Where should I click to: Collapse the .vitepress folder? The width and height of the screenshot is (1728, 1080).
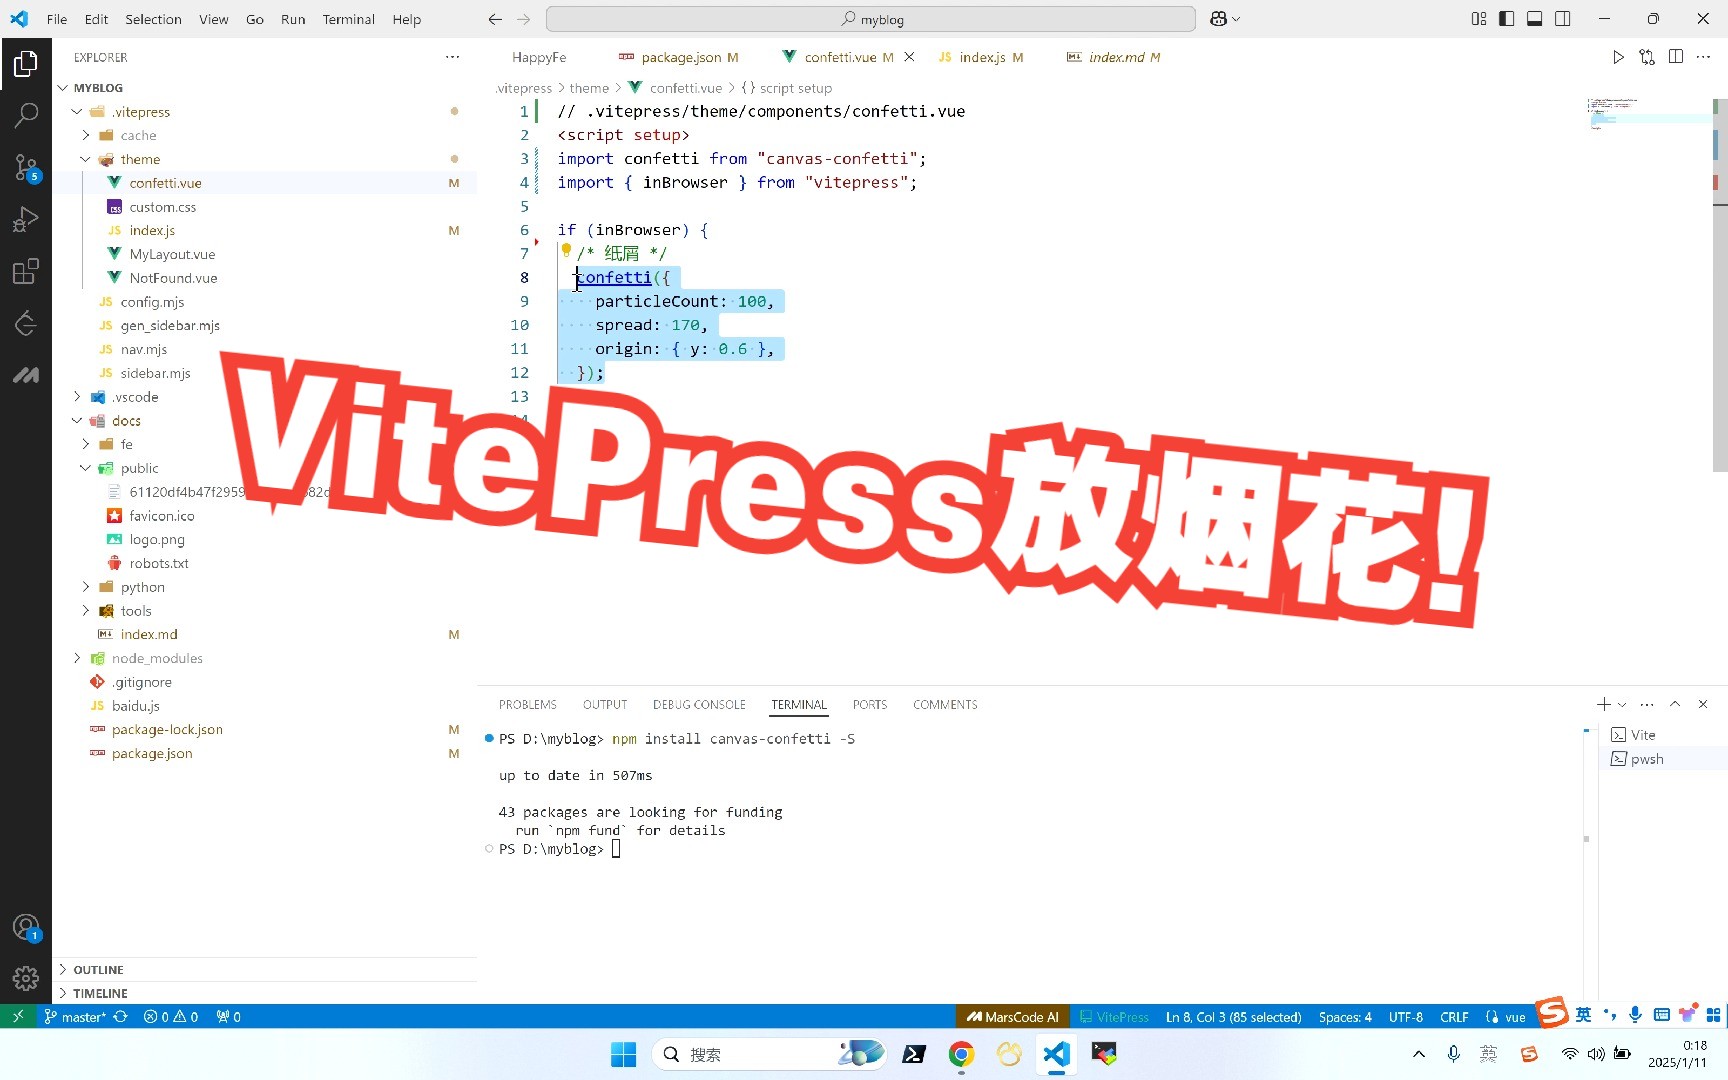(x=77, y=112)
